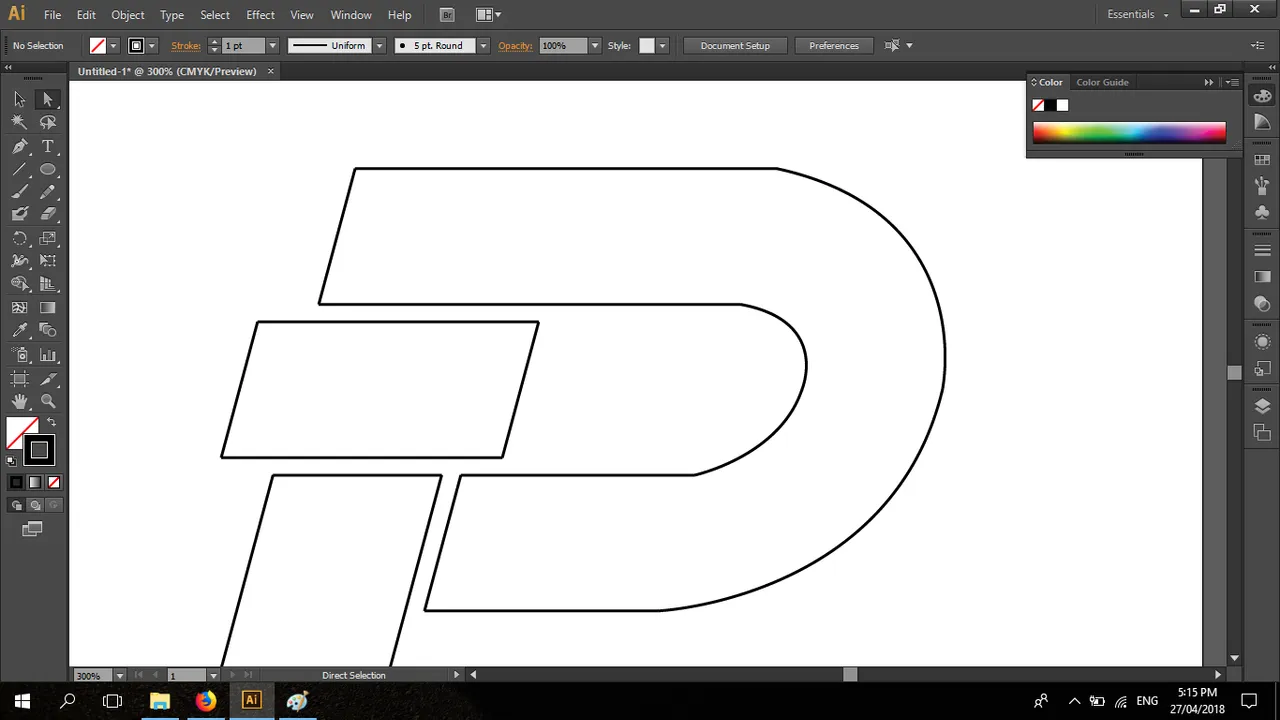Activate the Lasso tool
Viewport: 1280px width, 720px height.
click(x=47, y=122)
